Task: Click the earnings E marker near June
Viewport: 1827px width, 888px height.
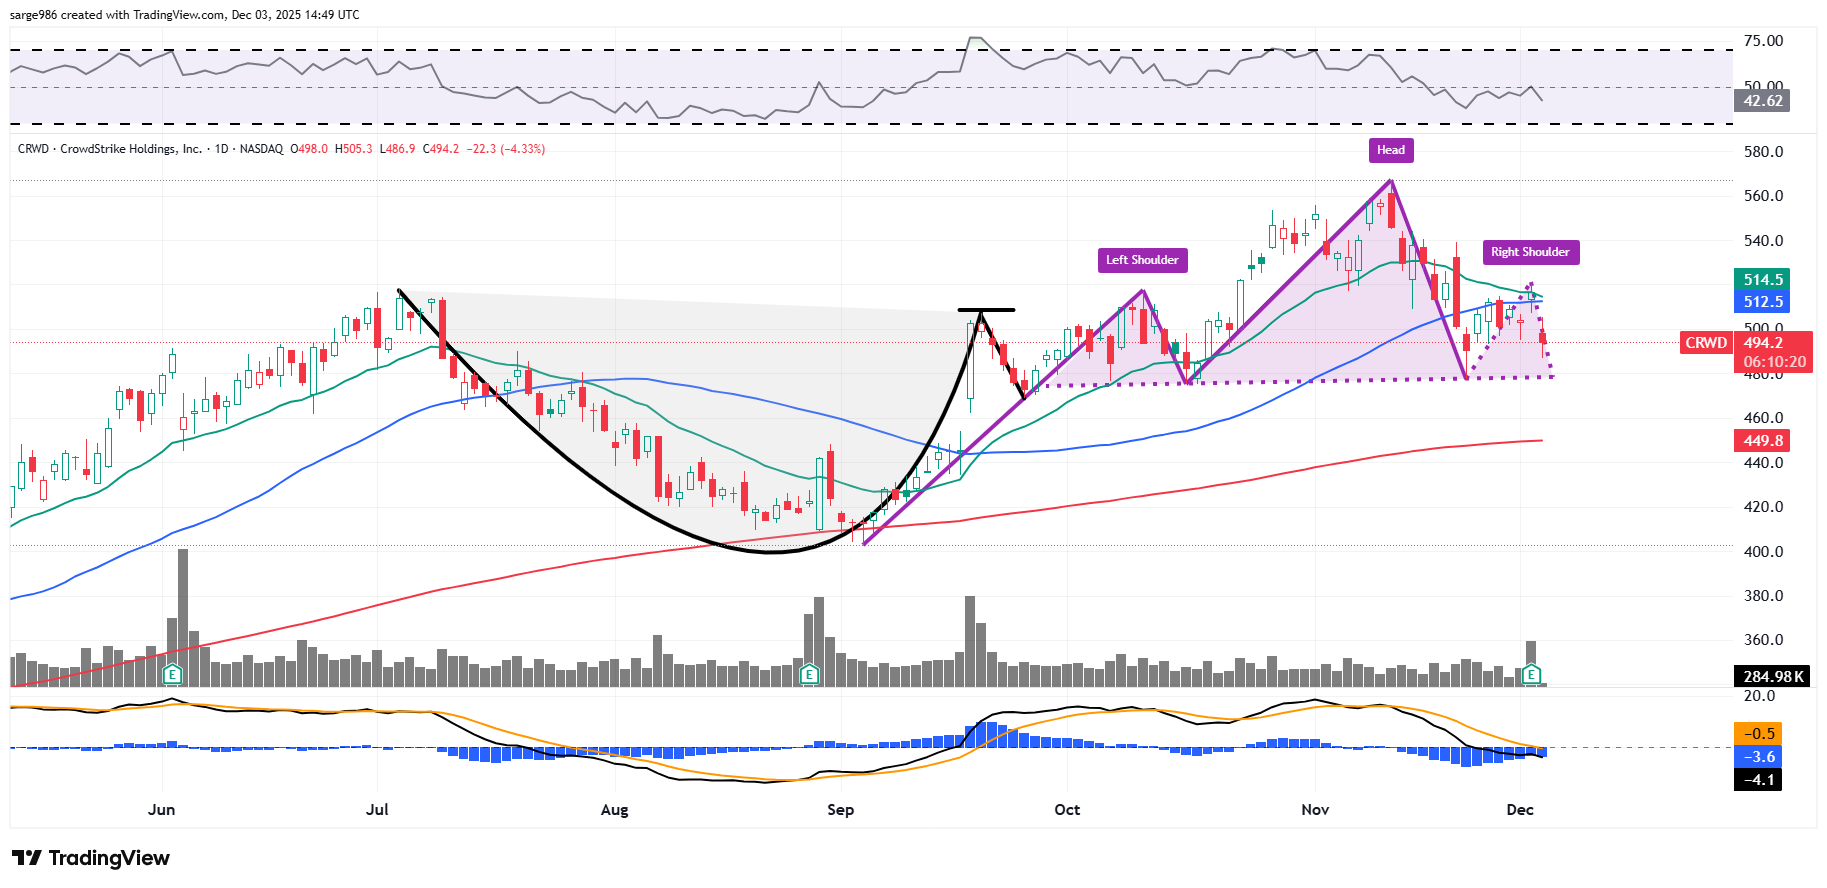Action: click(x=172, y=675)
